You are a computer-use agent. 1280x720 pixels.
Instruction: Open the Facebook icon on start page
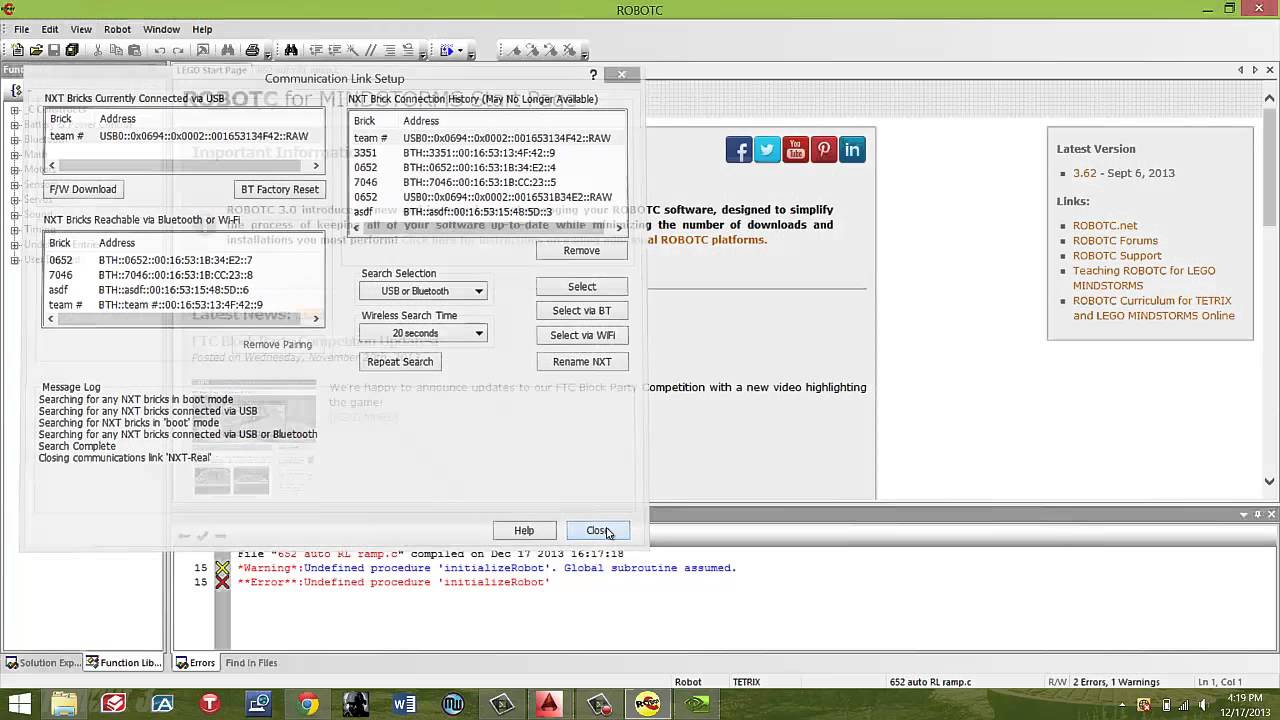click(x=739, y=150)
